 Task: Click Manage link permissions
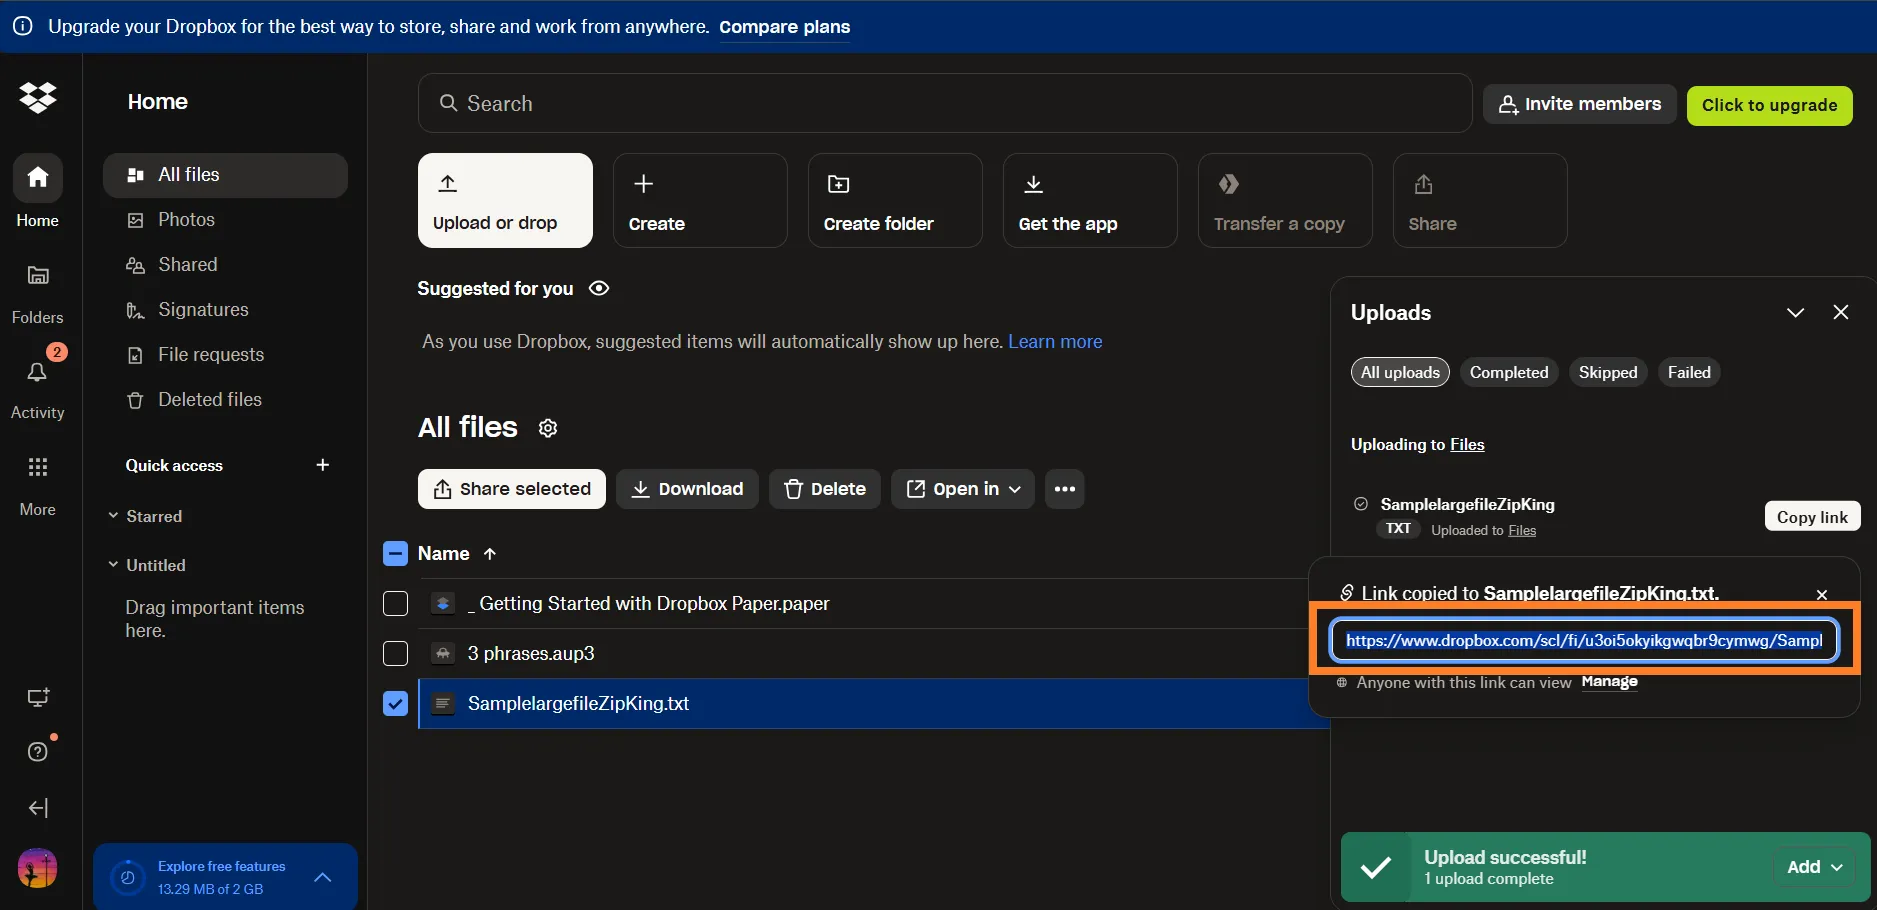1609,682
